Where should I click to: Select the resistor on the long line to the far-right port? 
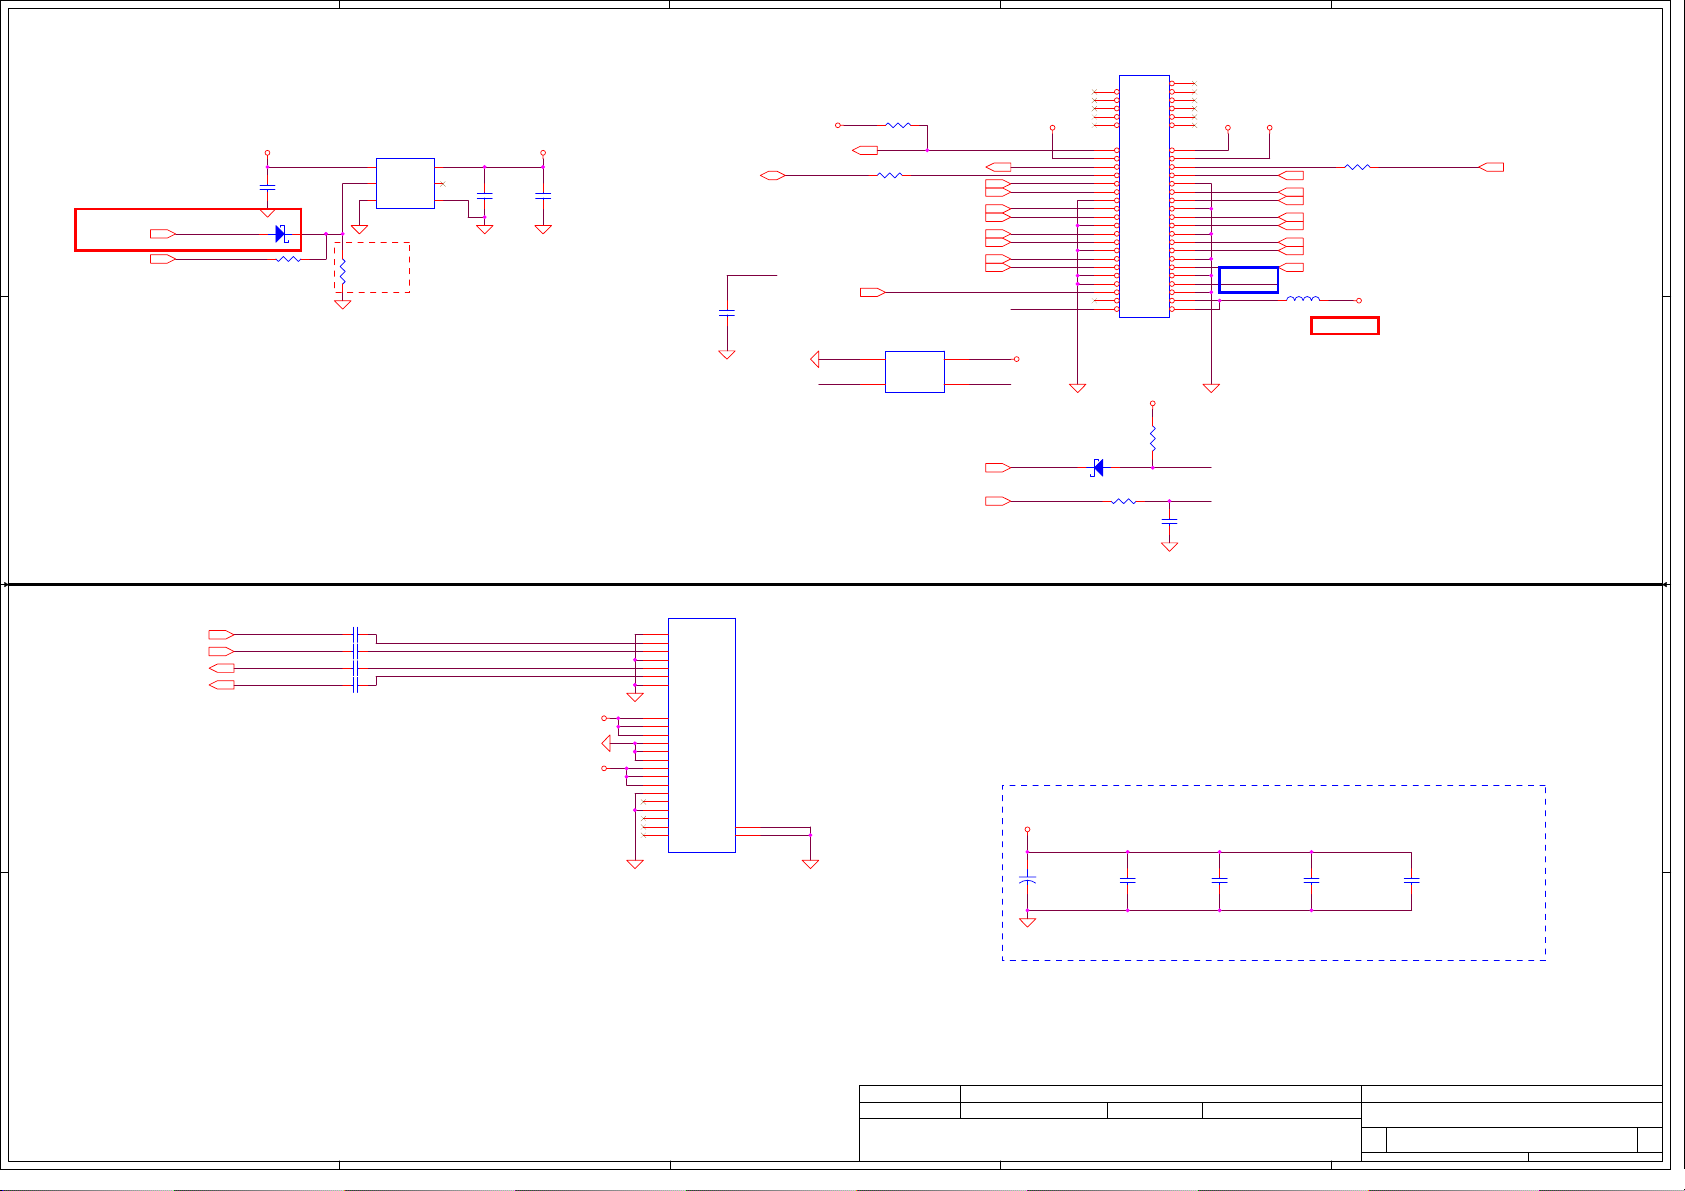(1357, 167)
